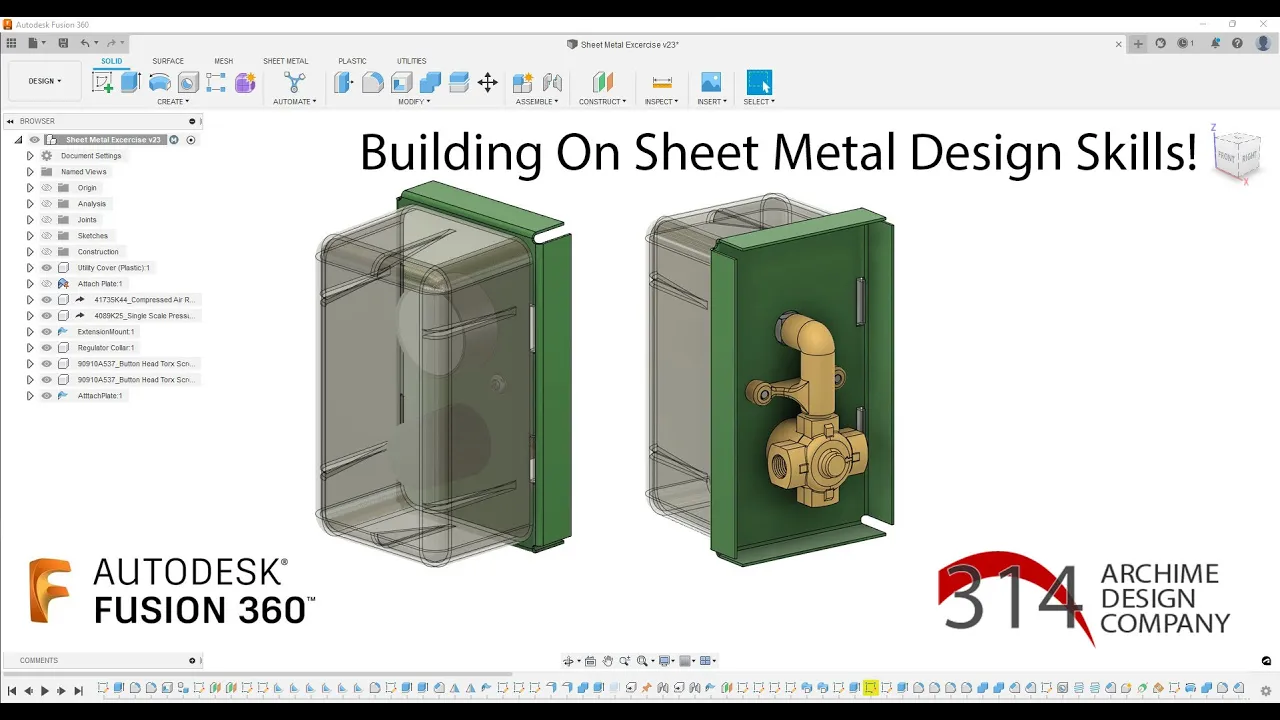This screenshot has width=1280, height=720.
Task: Open the DESIGN workspace dropdown
Action: tap(45, 81)
